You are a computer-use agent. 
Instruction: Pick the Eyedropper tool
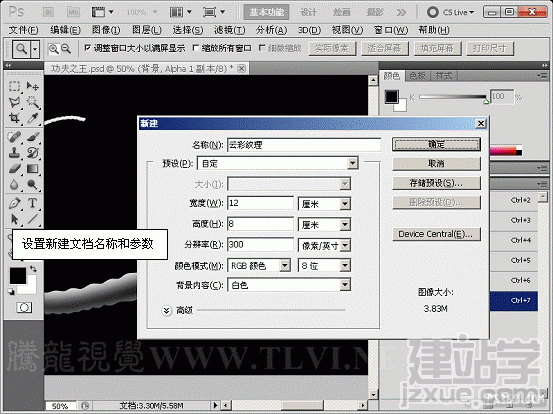pos(32,118)
